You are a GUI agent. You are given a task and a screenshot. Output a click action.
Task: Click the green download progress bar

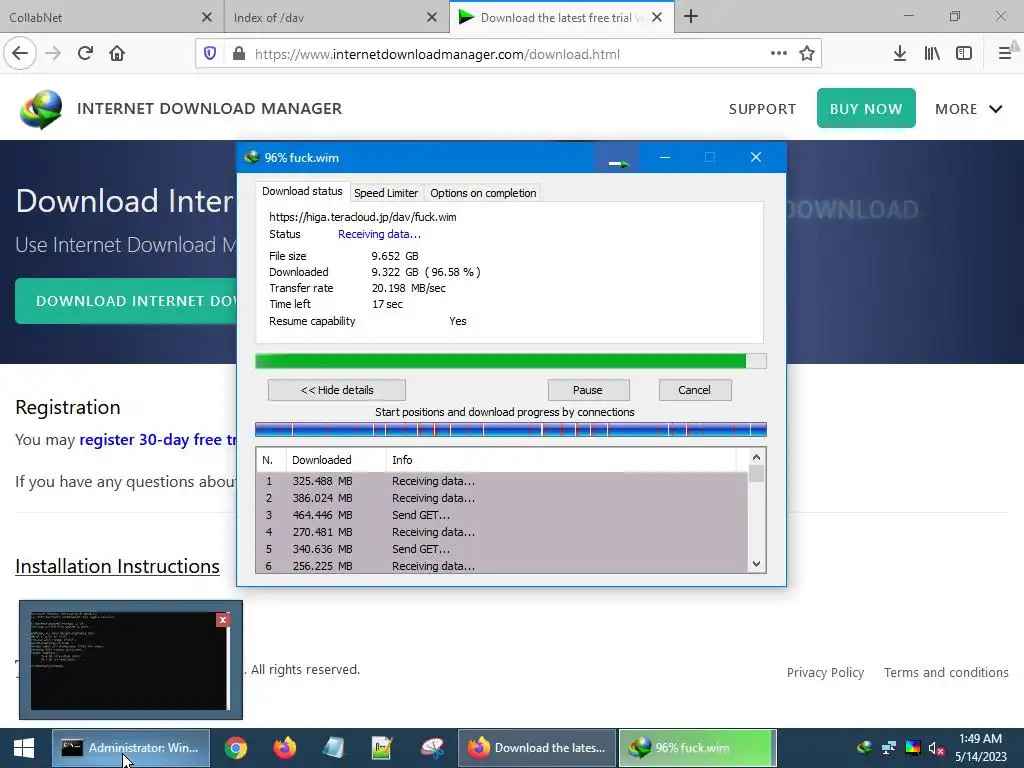pyautogui.click(x=510, y=361)
